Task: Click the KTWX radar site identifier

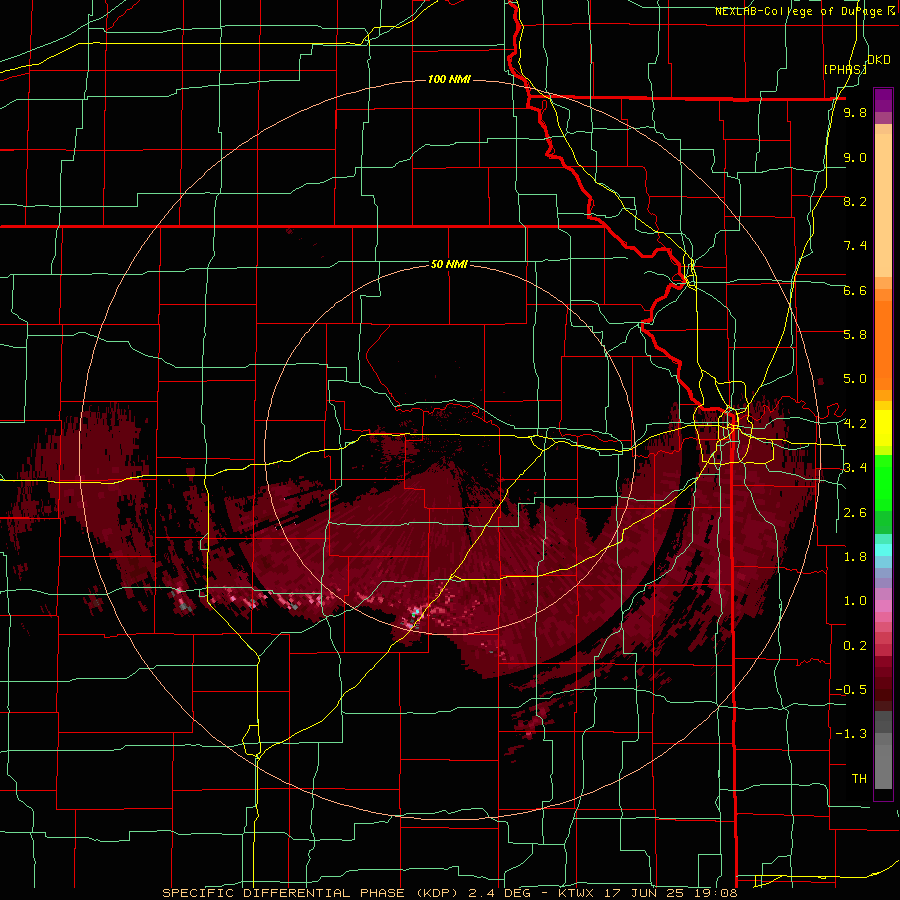Action: click(577, 893)
